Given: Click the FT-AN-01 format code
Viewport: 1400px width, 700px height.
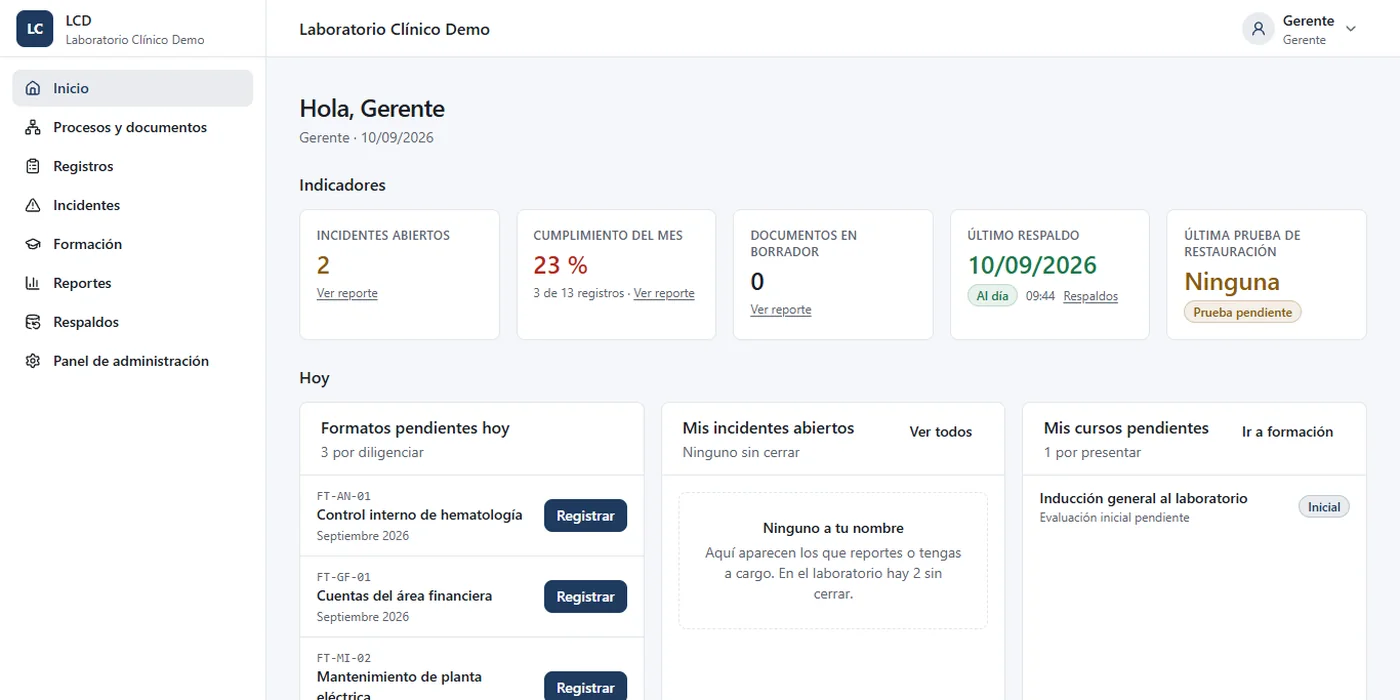Looking at the screenshot, I should (x=344, y=496).
